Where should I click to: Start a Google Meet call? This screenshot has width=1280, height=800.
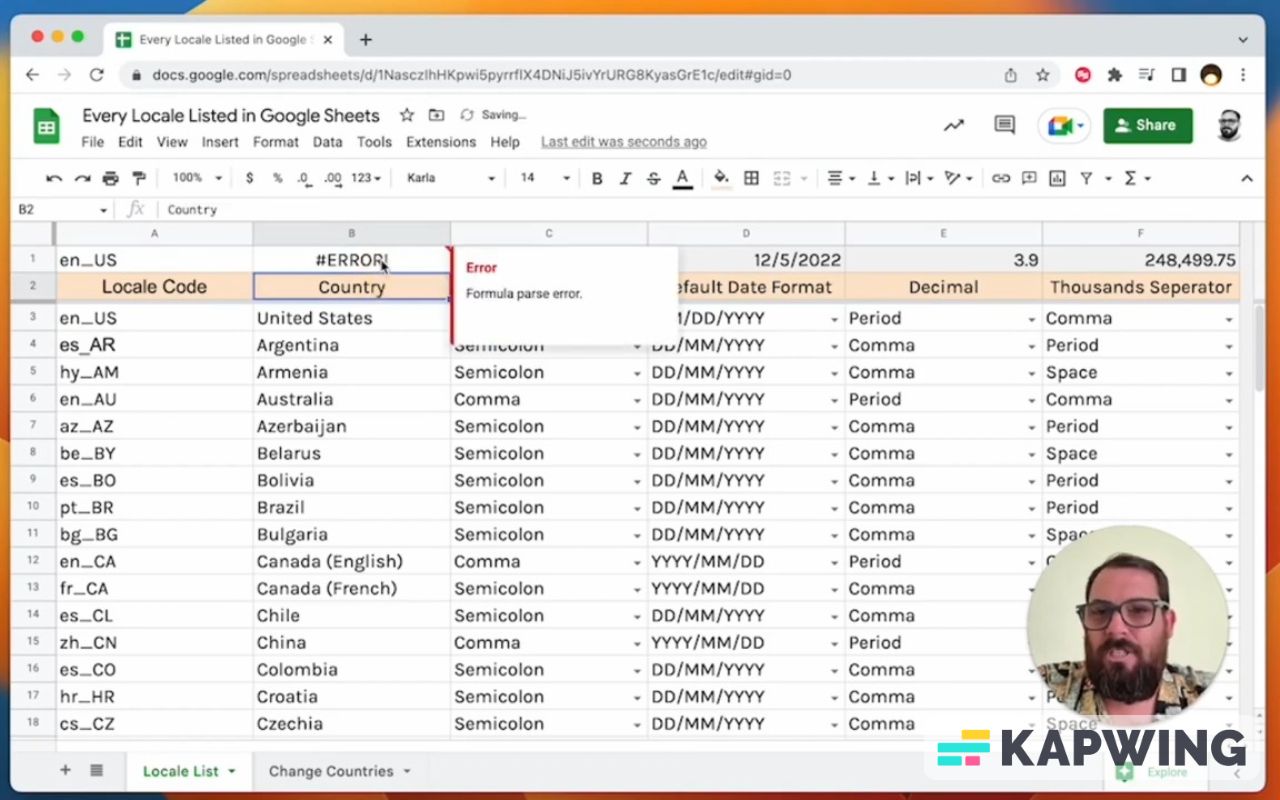point(1063,125)
